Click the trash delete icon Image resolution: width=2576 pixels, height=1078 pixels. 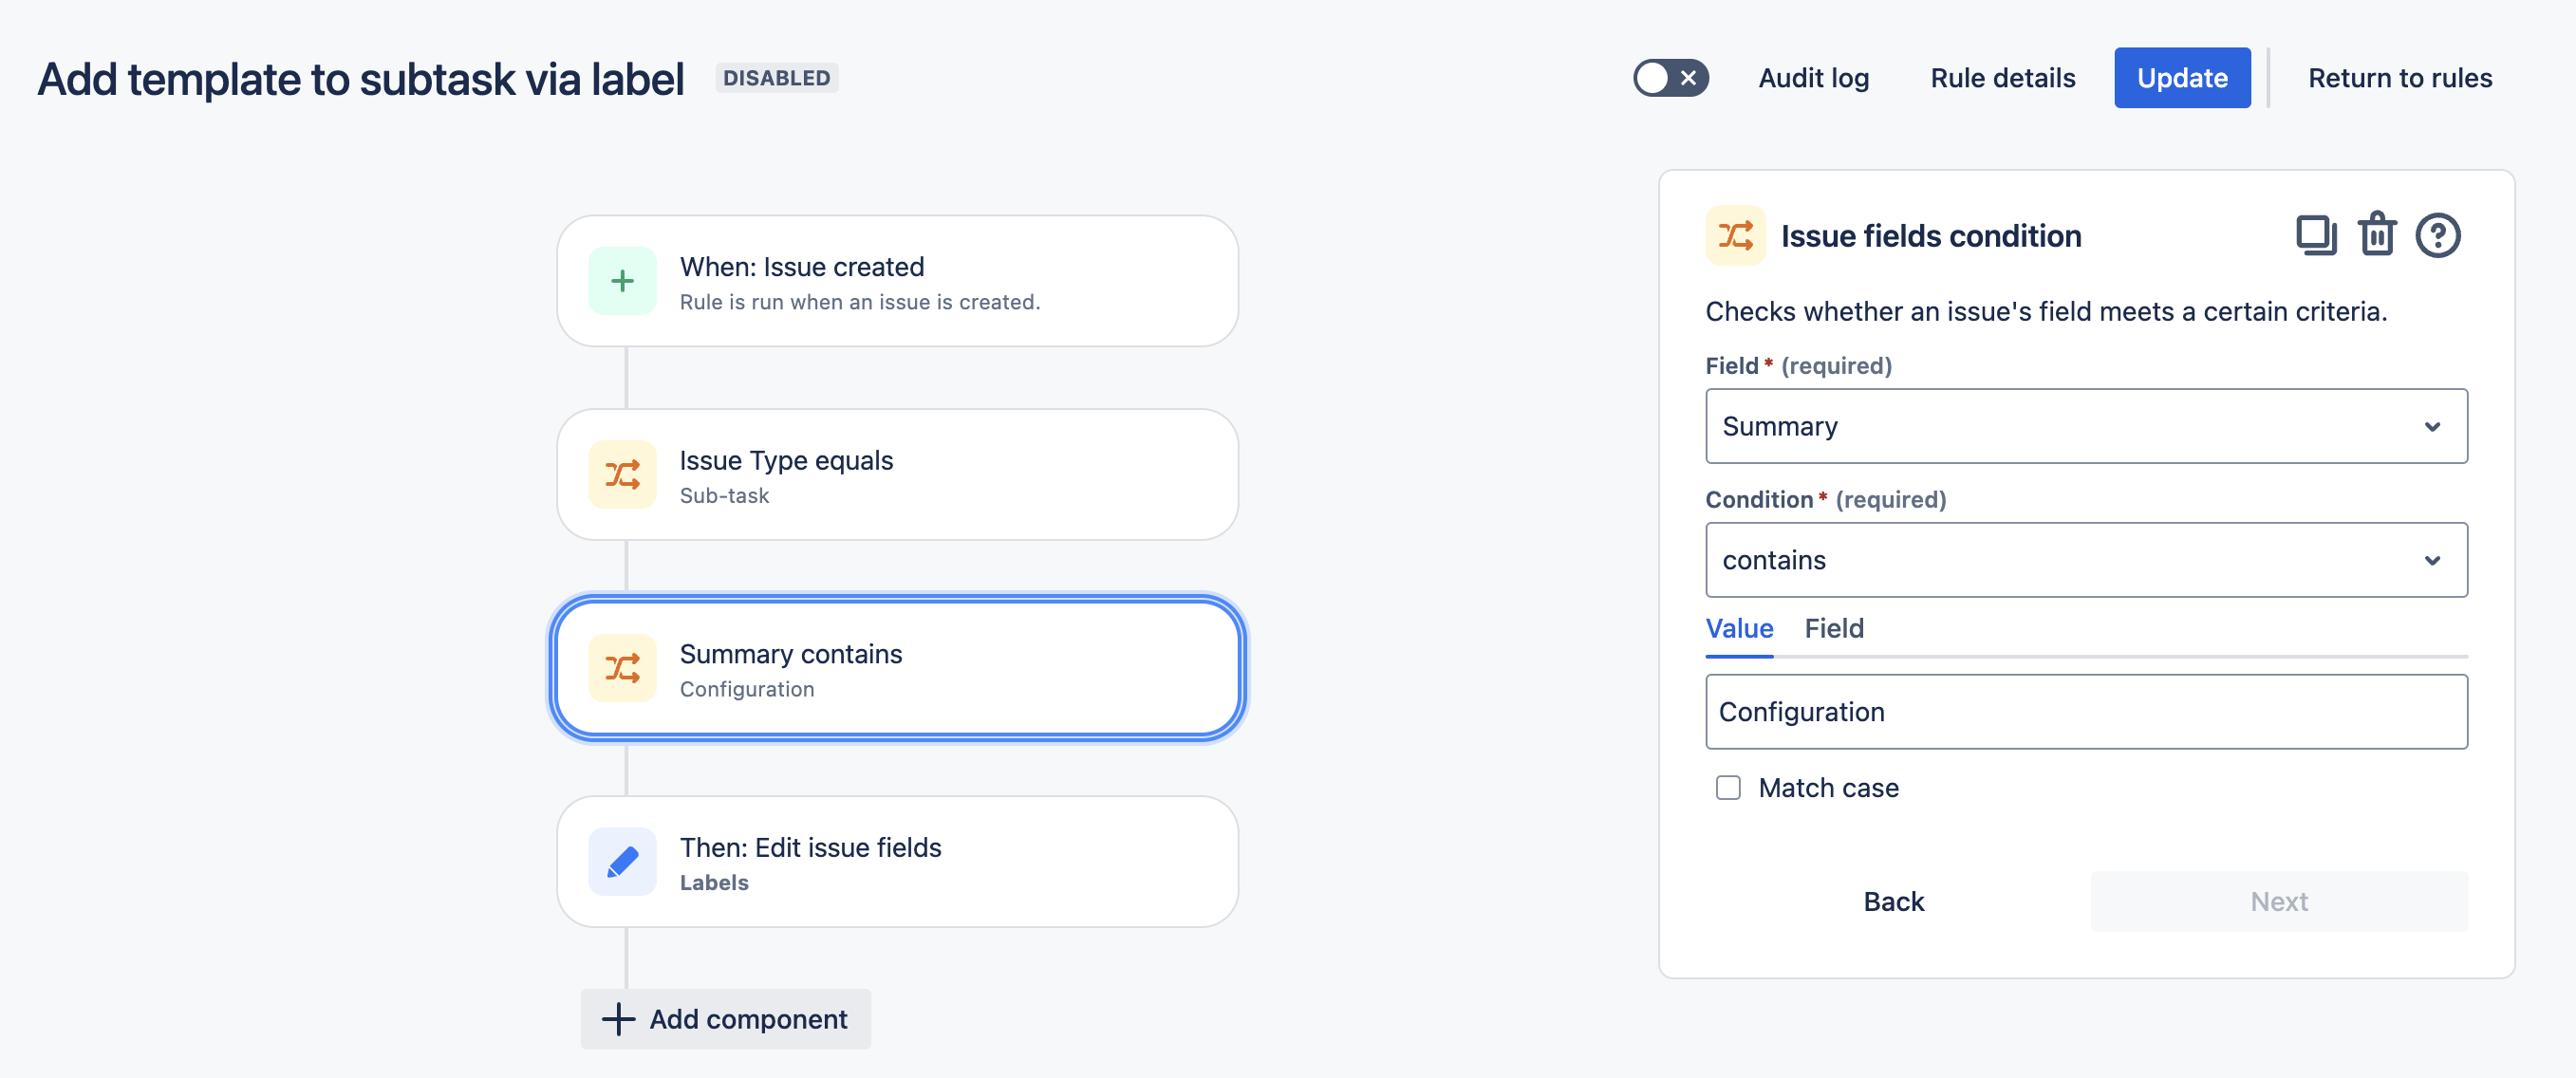coord(2376,236)
